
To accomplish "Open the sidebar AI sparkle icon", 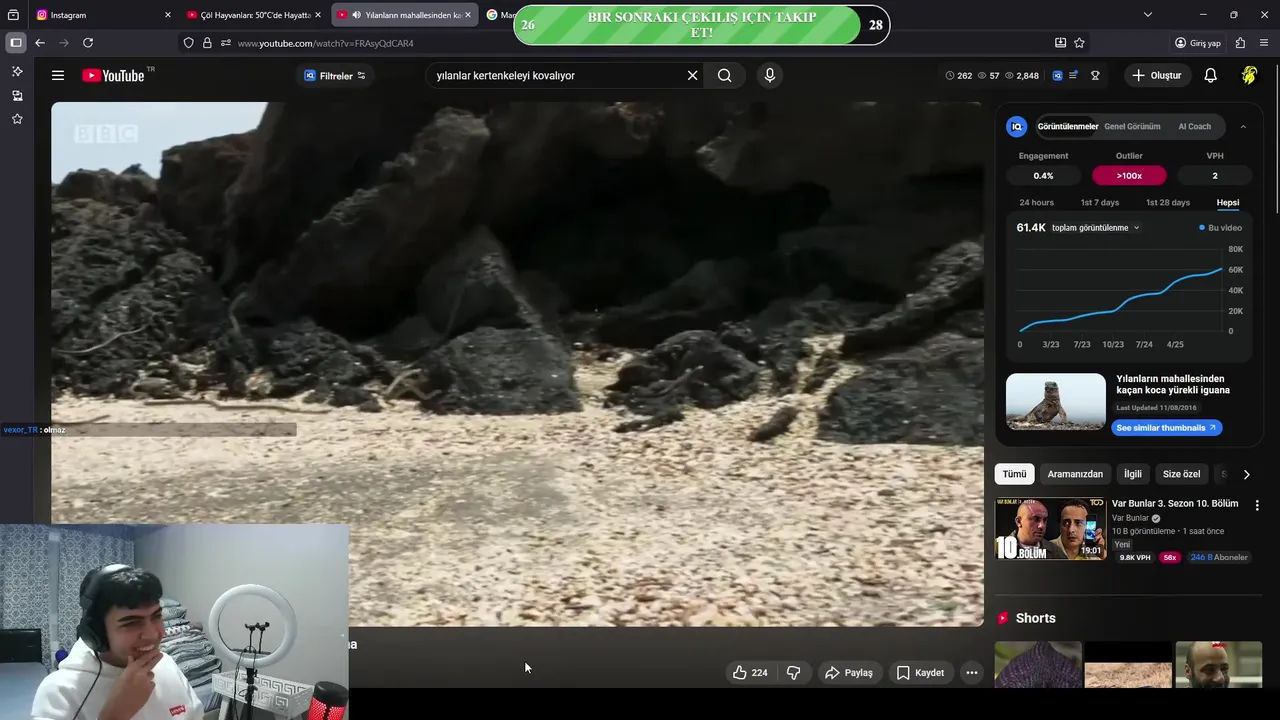I will (17, 72).
